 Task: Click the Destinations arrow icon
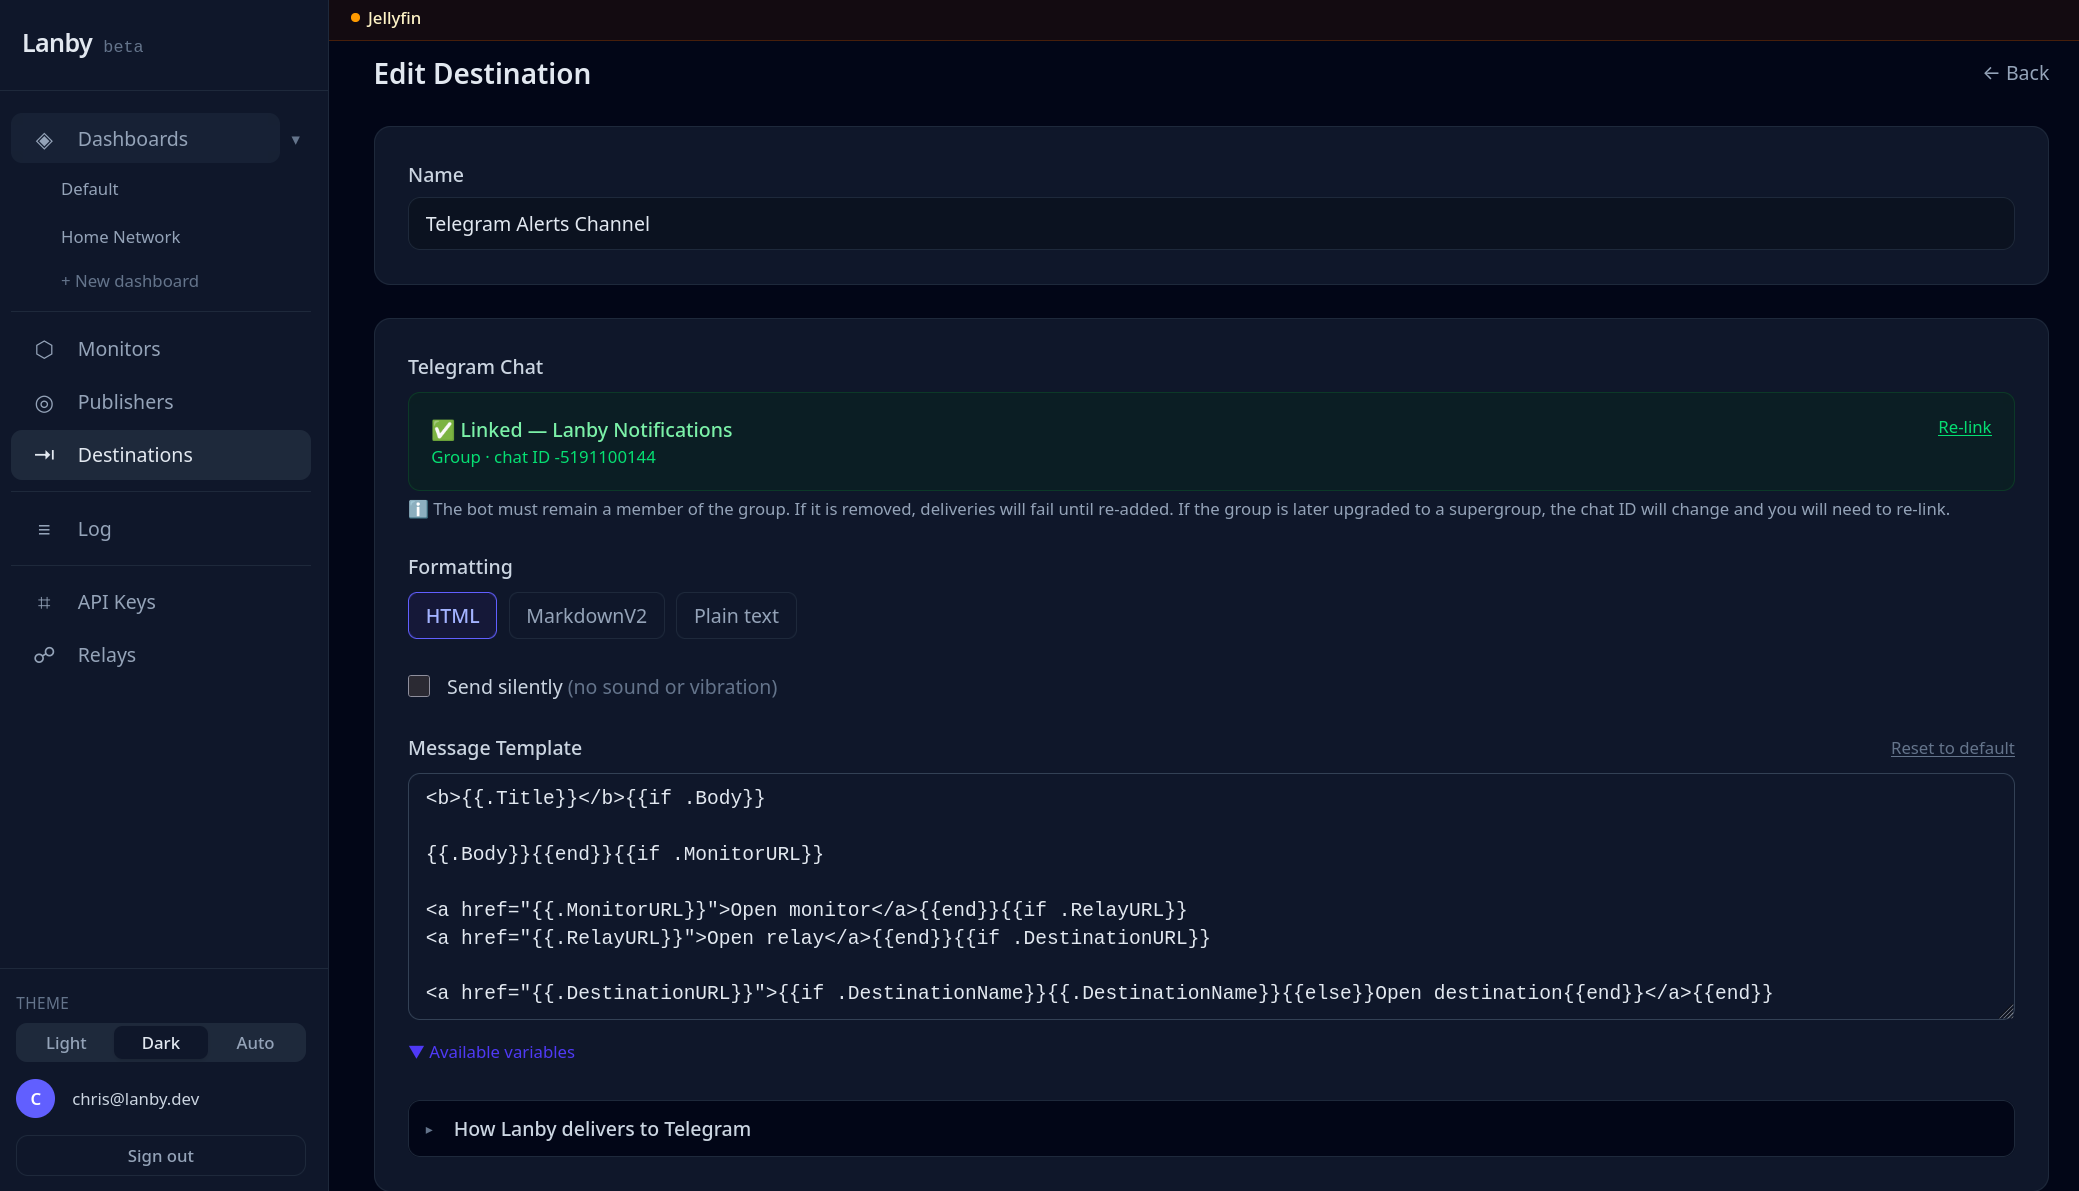pos(44,455)
